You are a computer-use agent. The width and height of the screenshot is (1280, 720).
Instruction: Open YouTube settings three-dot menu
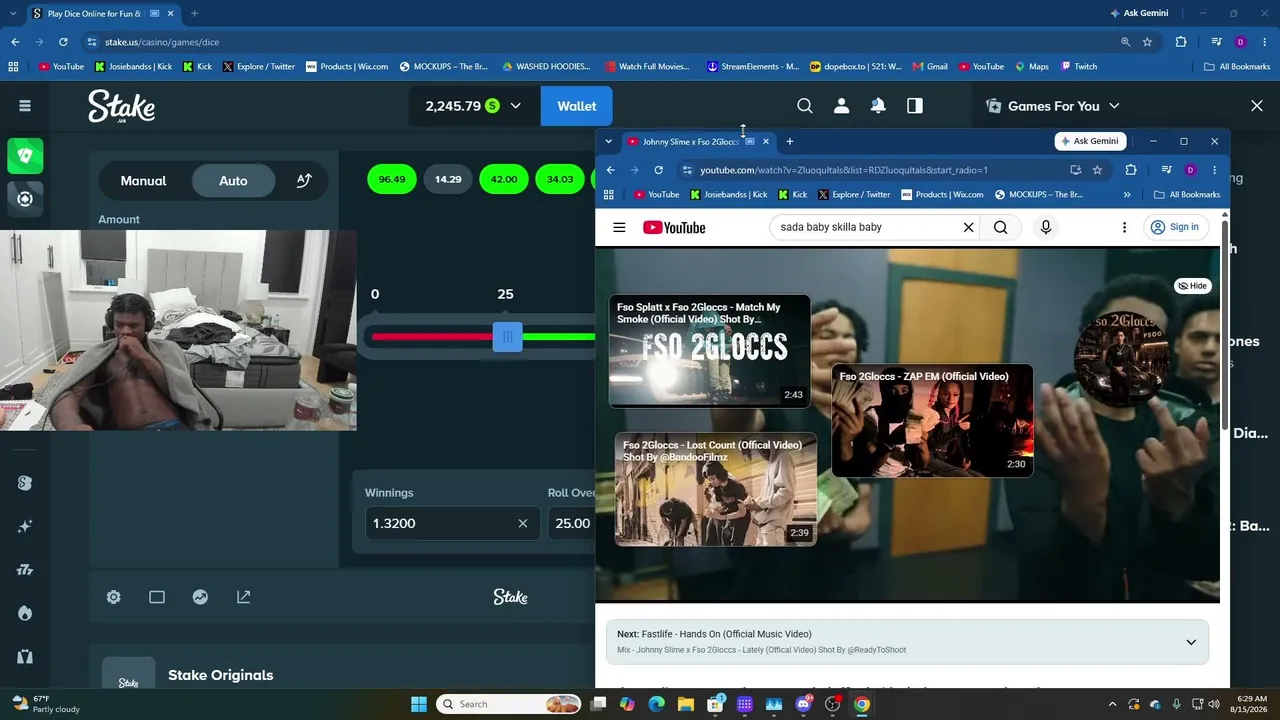(1124, 228)
